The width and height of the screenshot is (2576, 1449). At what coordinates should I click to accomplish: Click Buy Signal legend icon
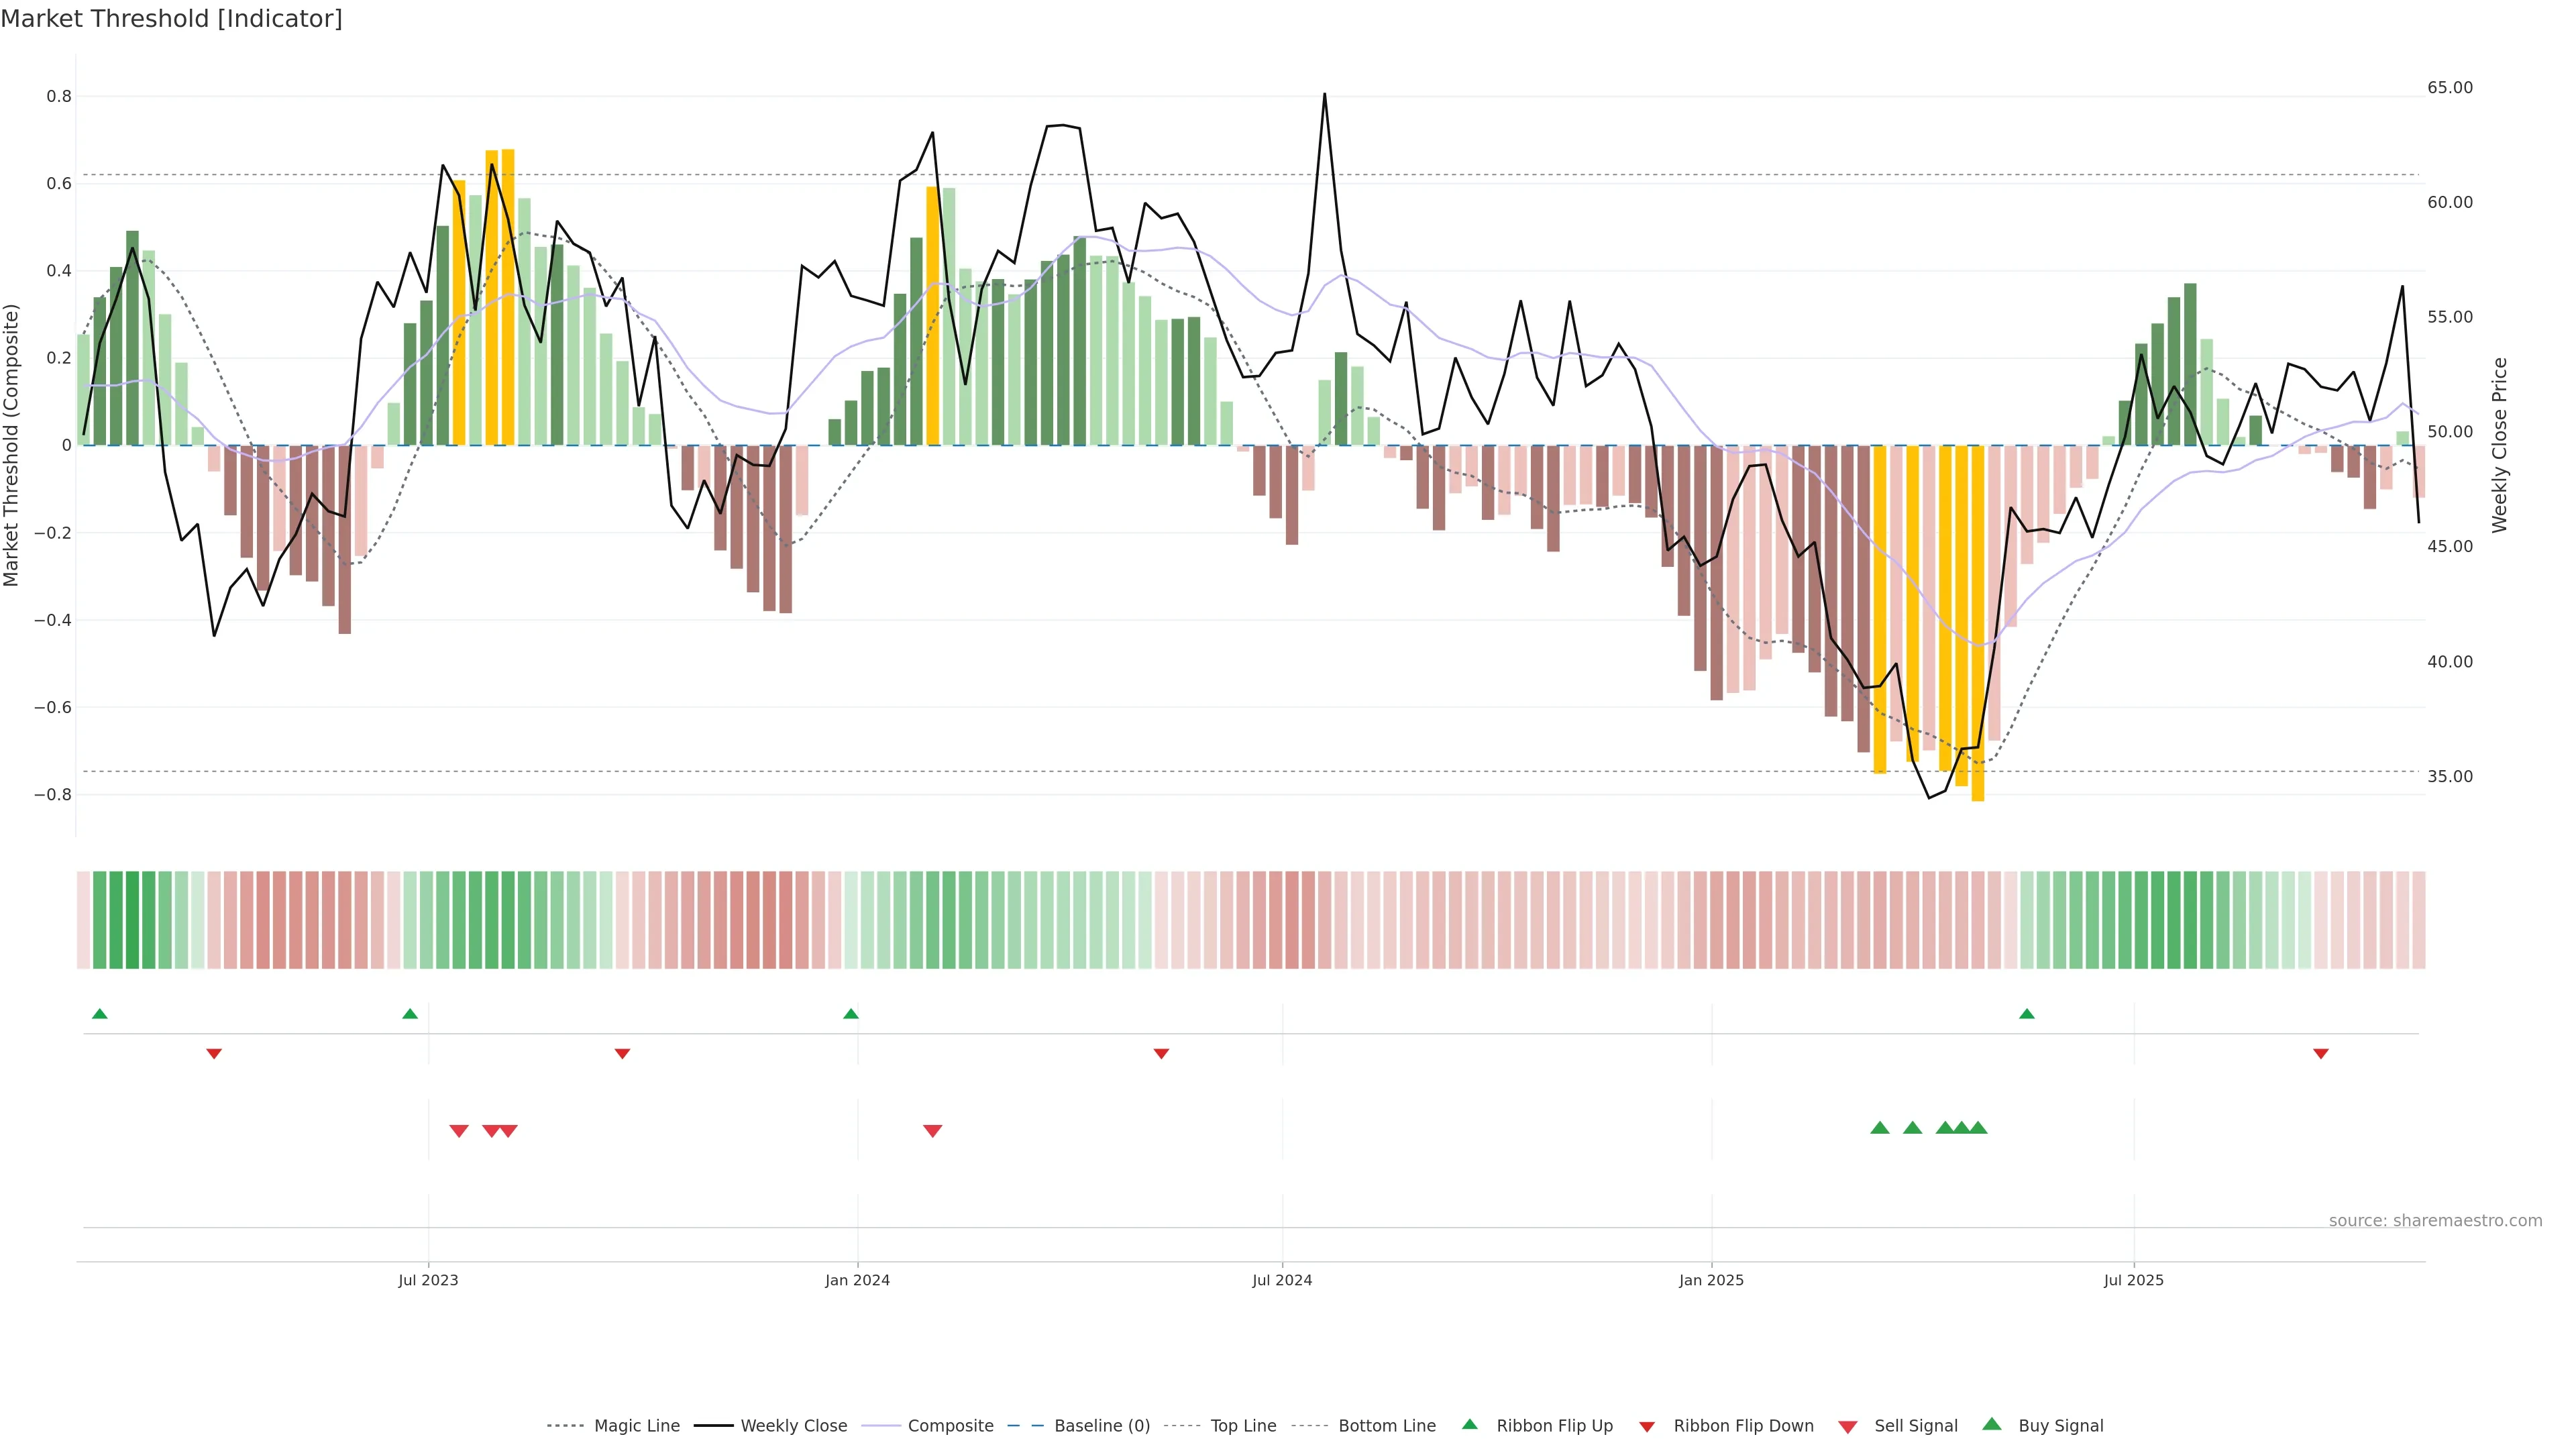click(1992, 1424)
